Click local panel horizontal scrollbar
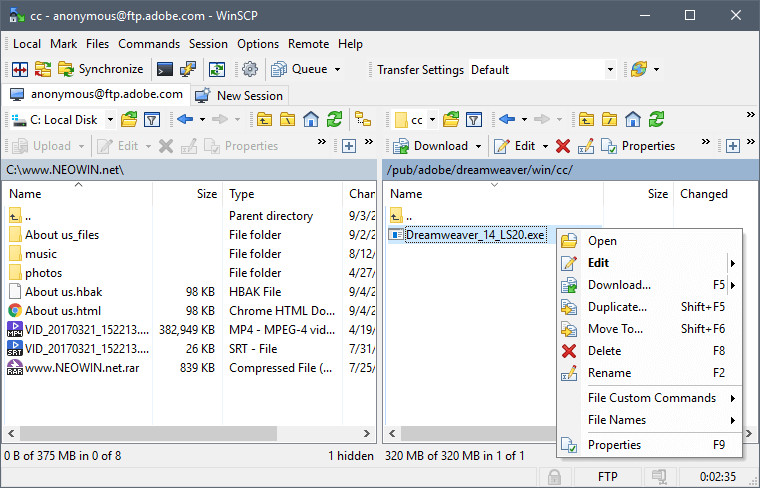Image resolution: width=760 pixels, height=488 pixels. click(x=148, y=433)
